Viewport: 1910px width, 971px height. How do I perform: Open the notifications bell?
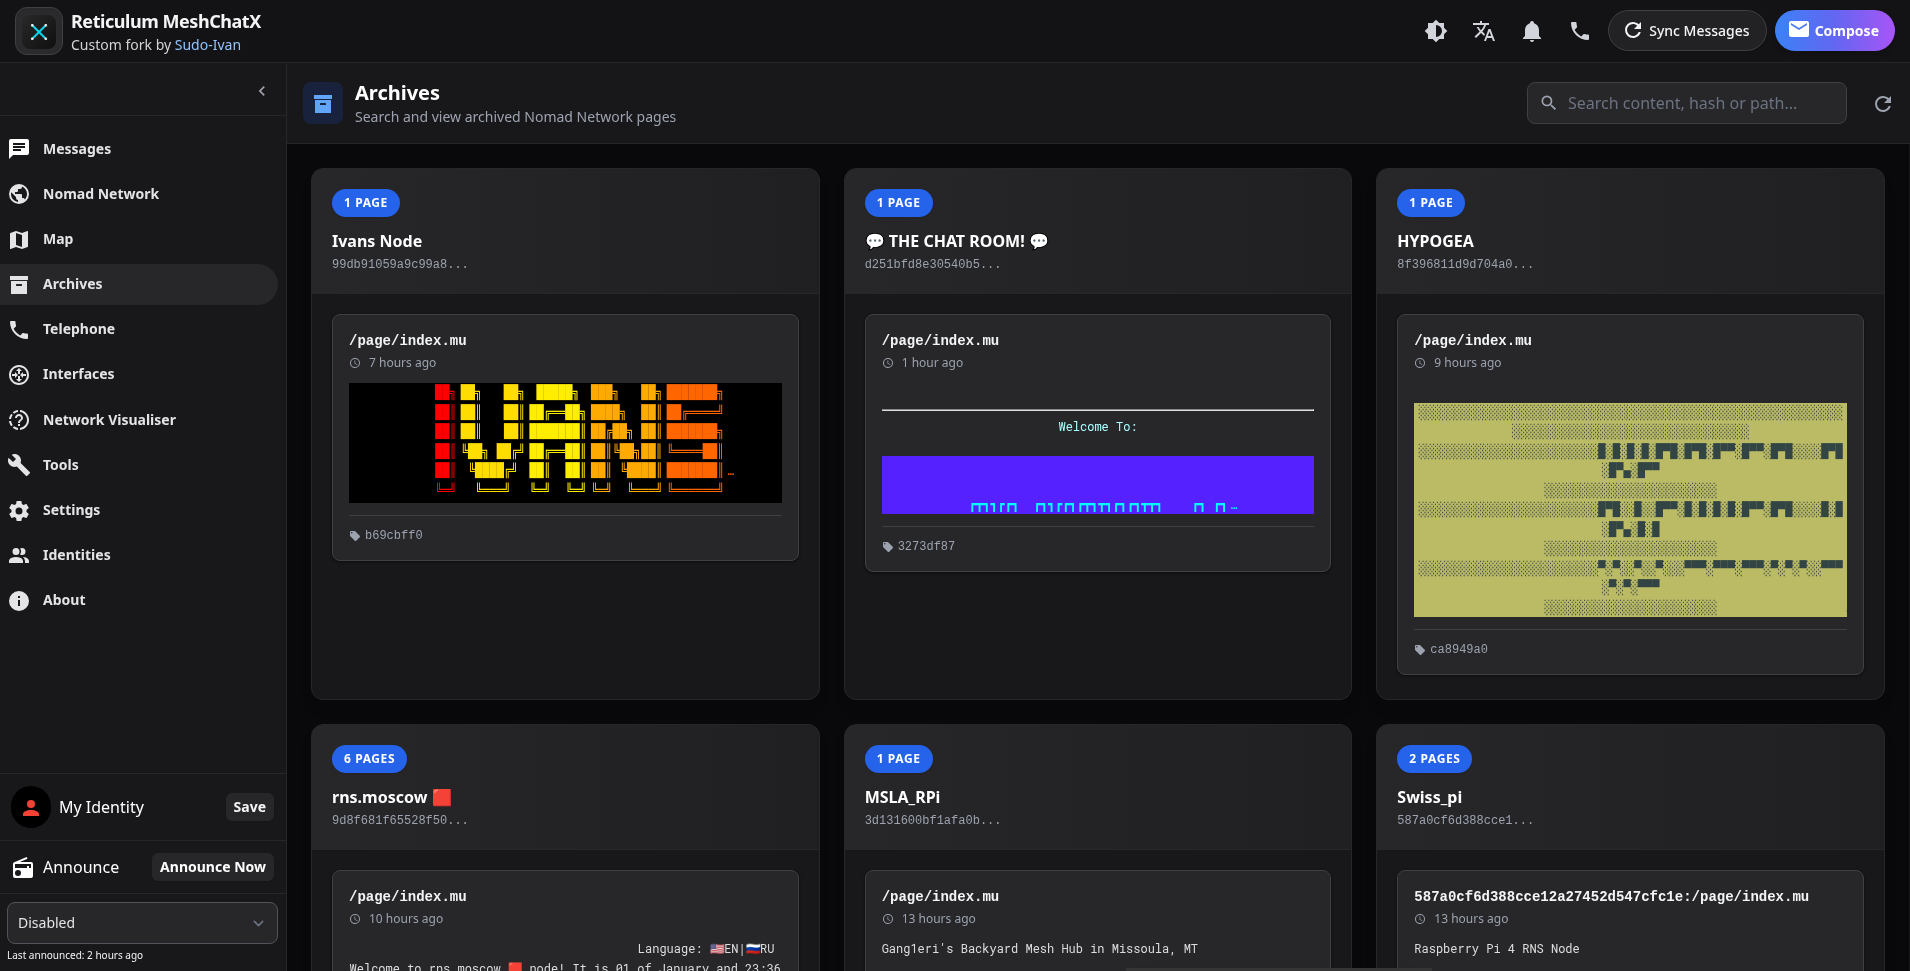(1532, 31)
